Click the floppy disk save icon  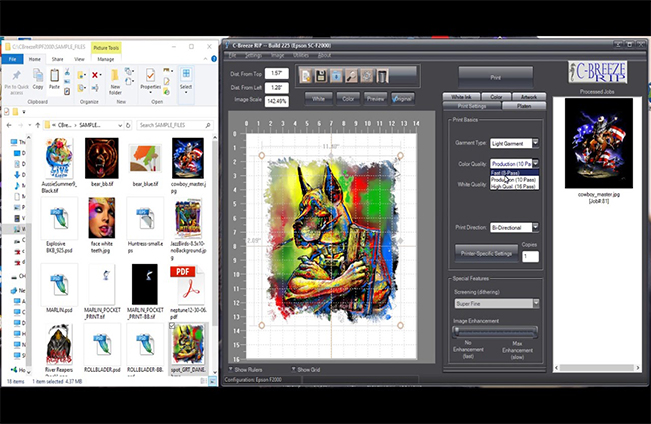pos(321,76)
